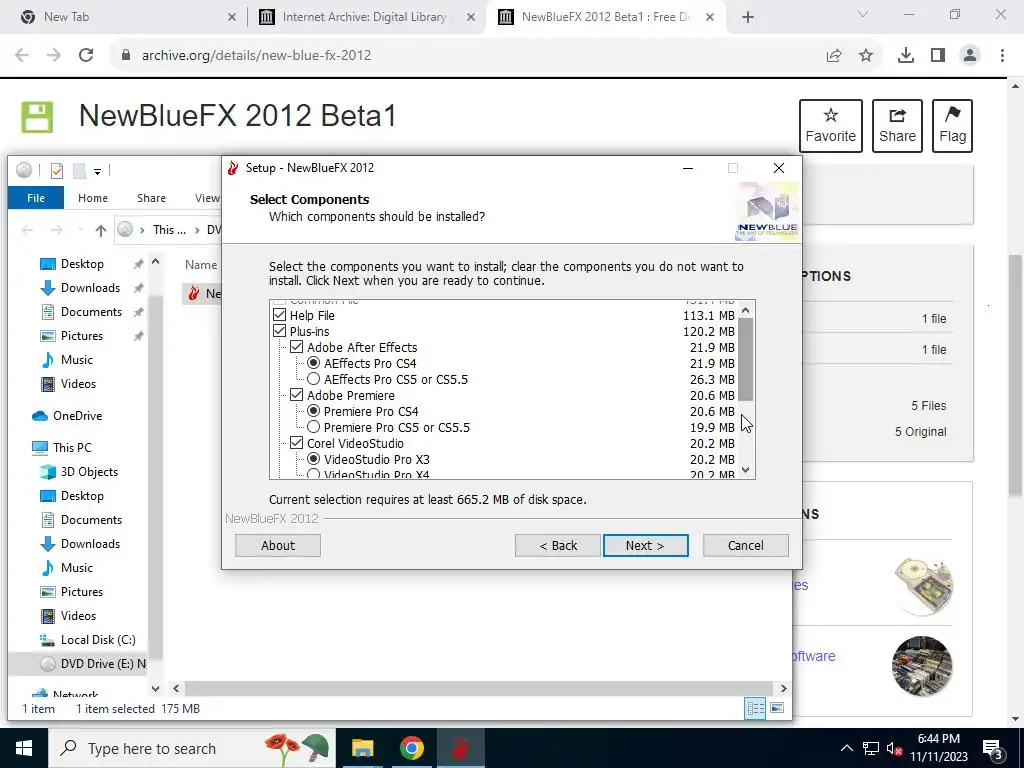This screenshot has width=1024, height=768.
Task: Switch Explorer to details view icon
Action: pyautogui.click(x=756, y=708)
